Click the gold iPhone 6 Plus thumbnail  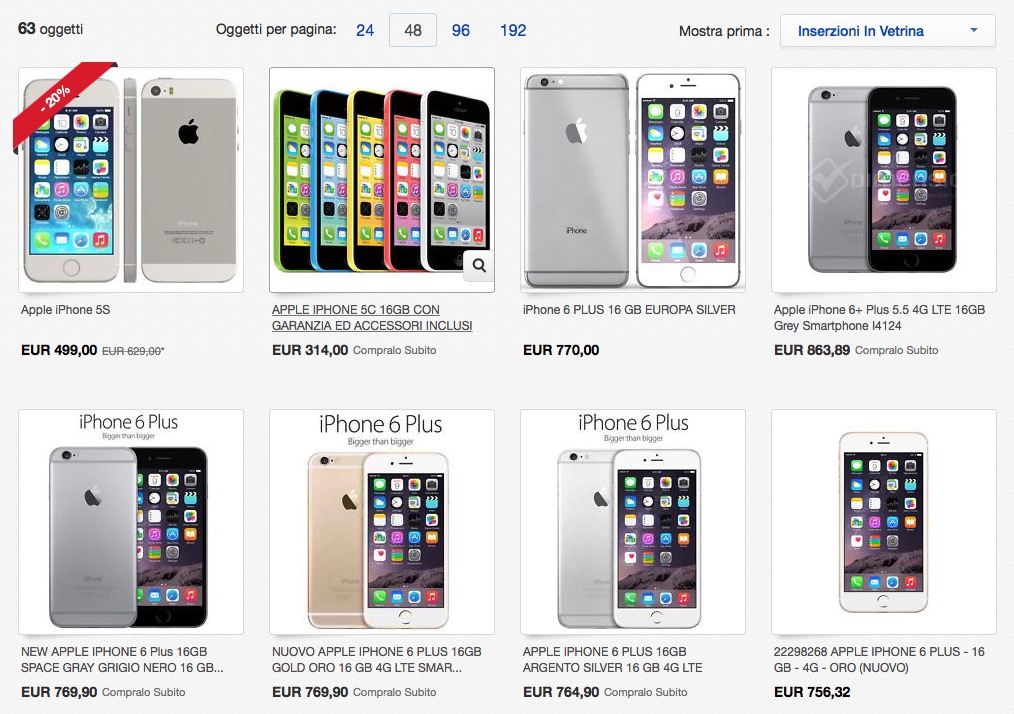click(x=382, y=521)
